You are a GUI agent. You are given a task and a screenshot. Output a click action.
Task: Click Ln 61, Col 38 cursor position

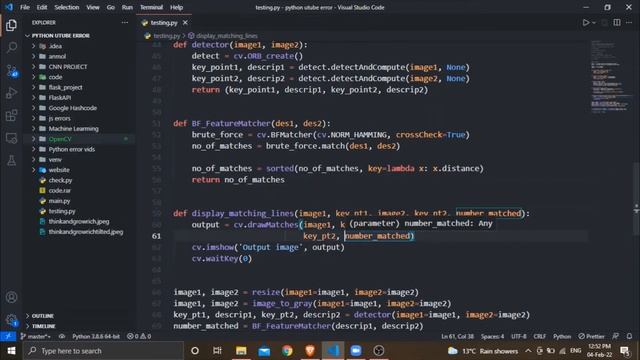tap(457, 336)
